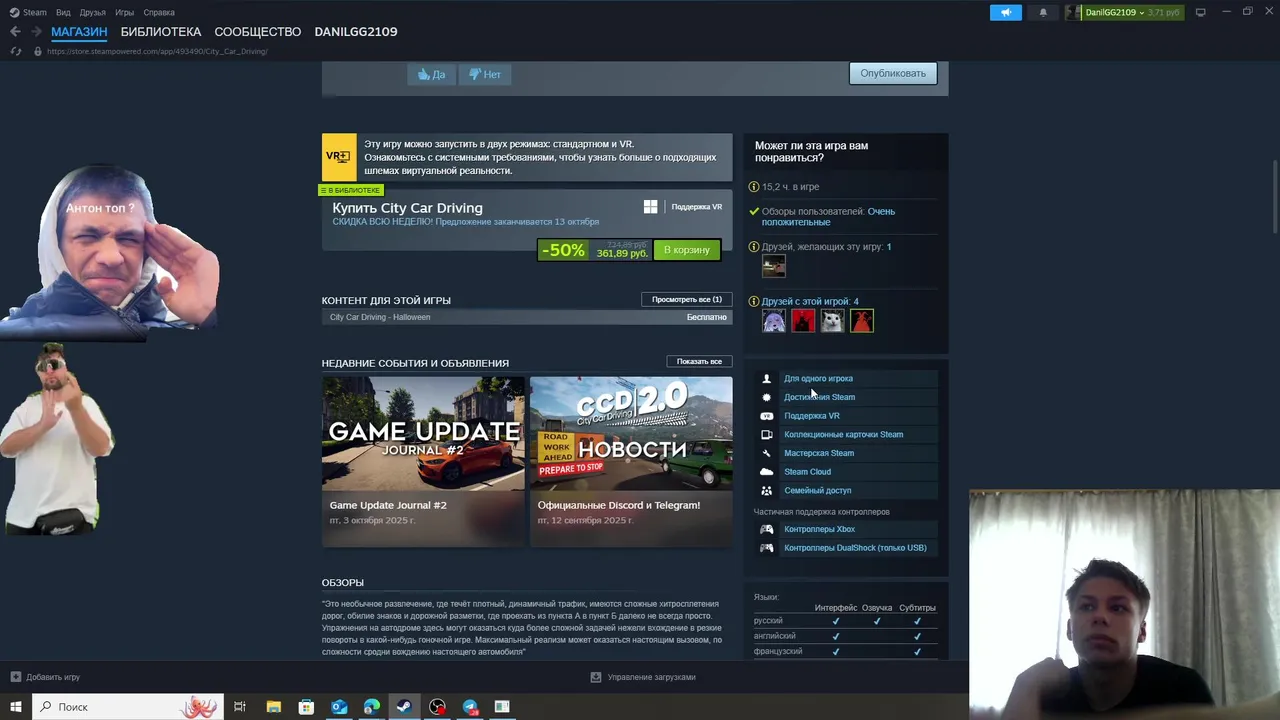Reload the store page
The height and width of the screenshot is (720, 1280).
pyautogui.click(x=16, y=51)
